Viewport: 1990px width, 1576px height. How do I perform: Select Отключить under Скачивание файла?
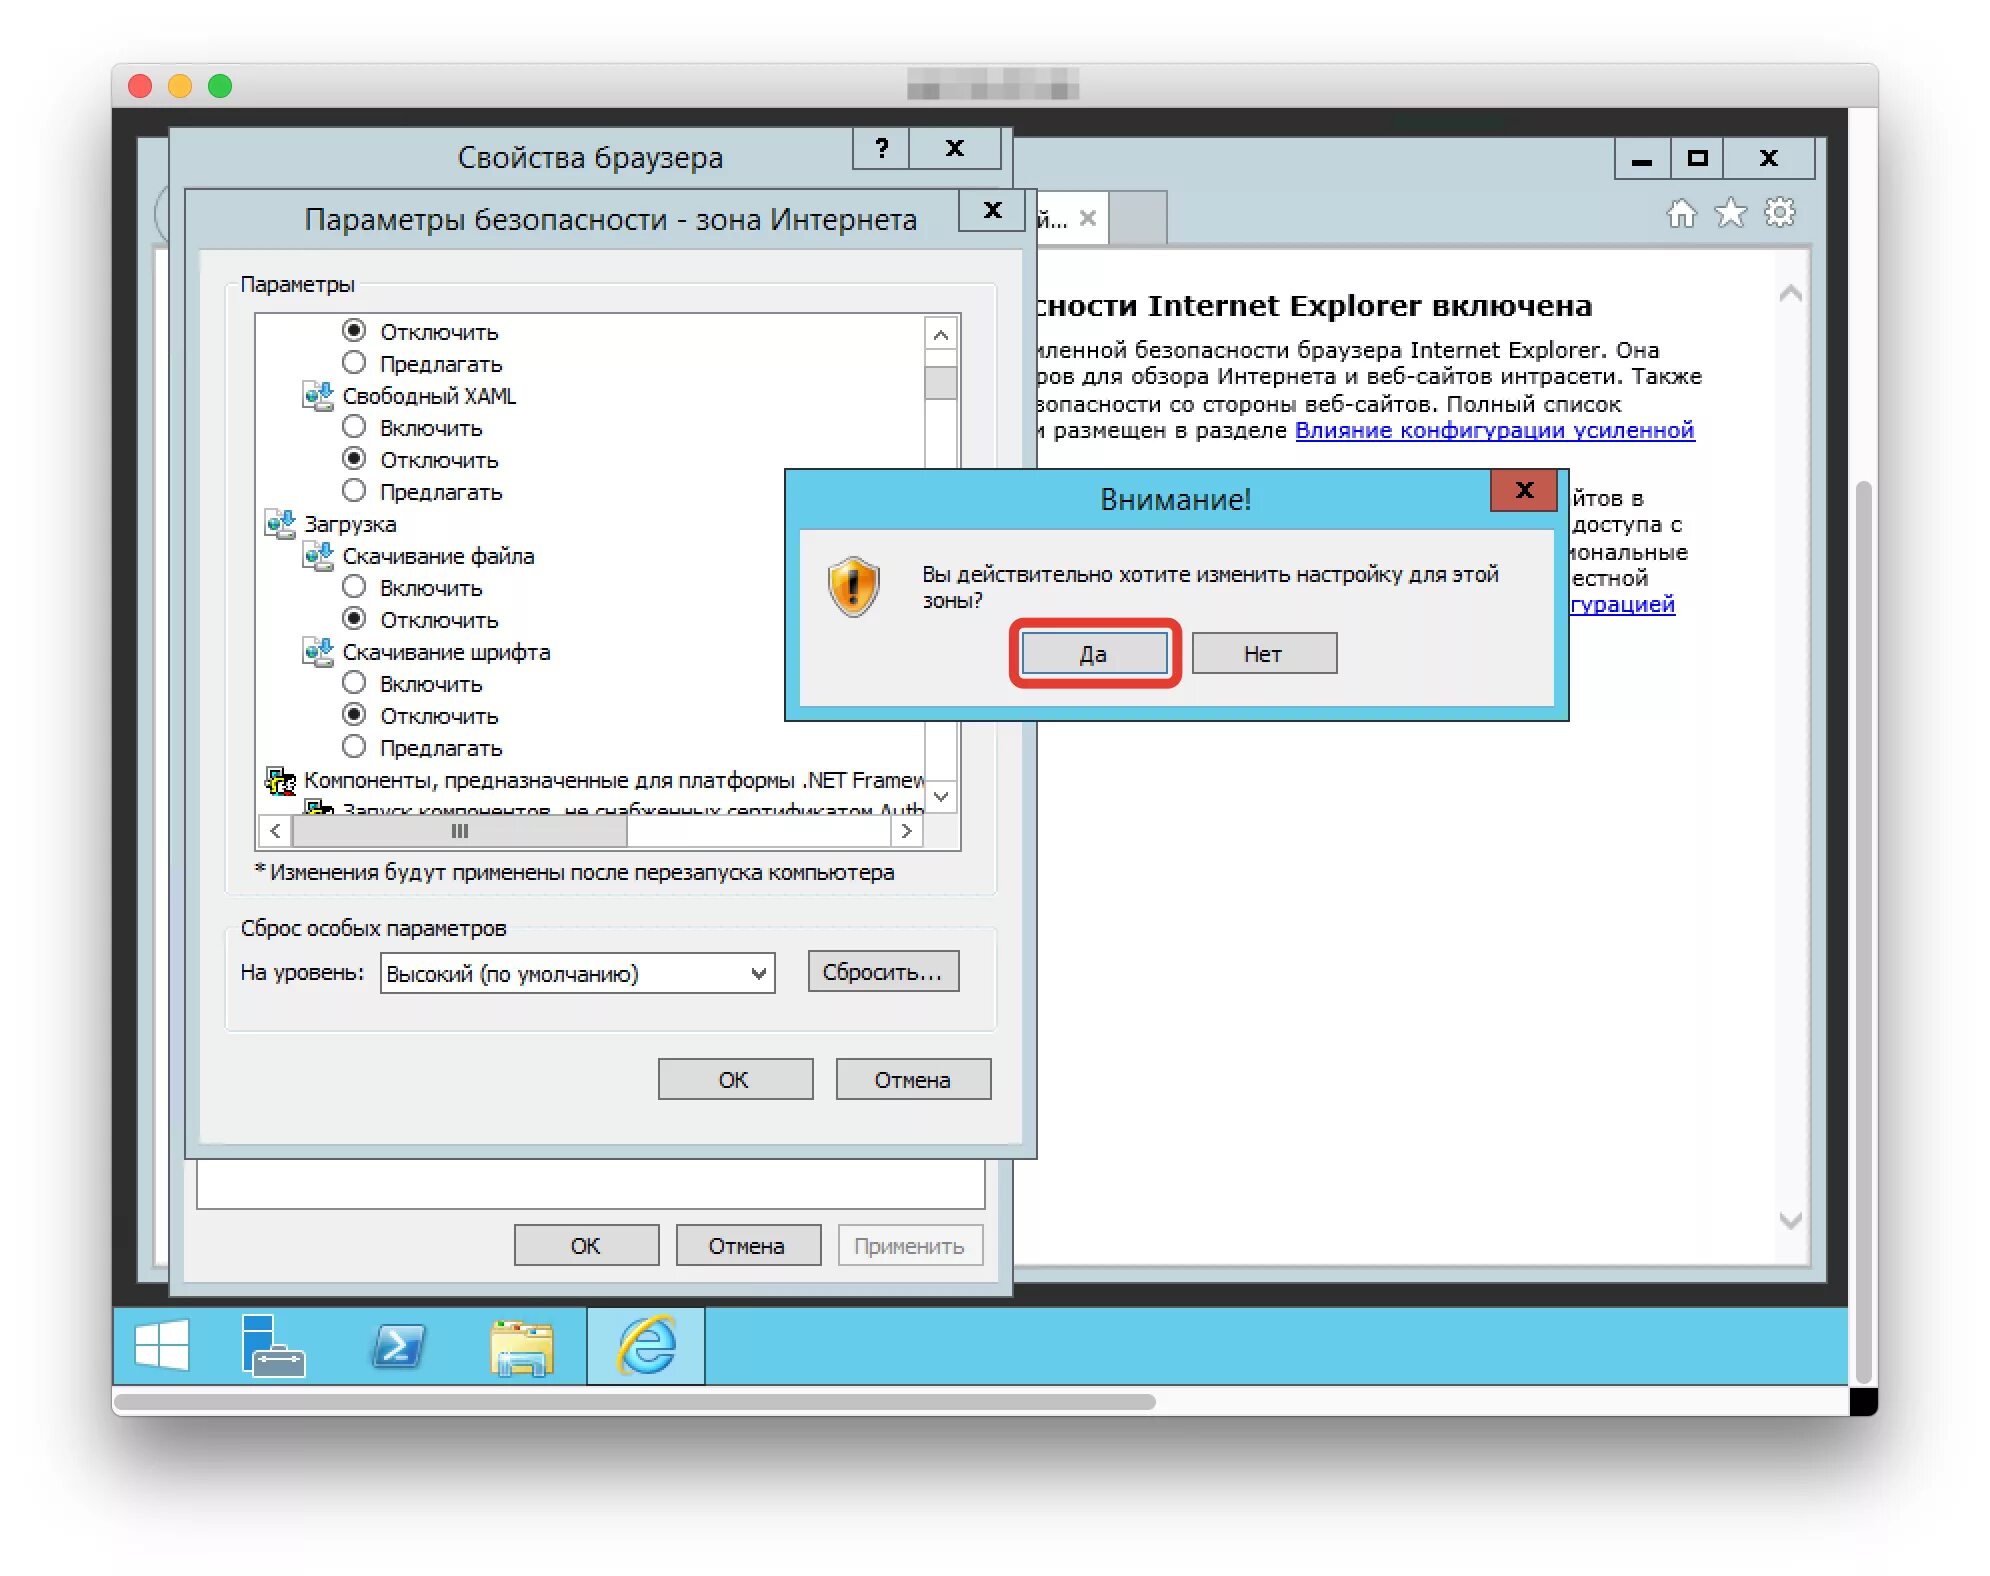pyautogui.click(x=354, y=618)
